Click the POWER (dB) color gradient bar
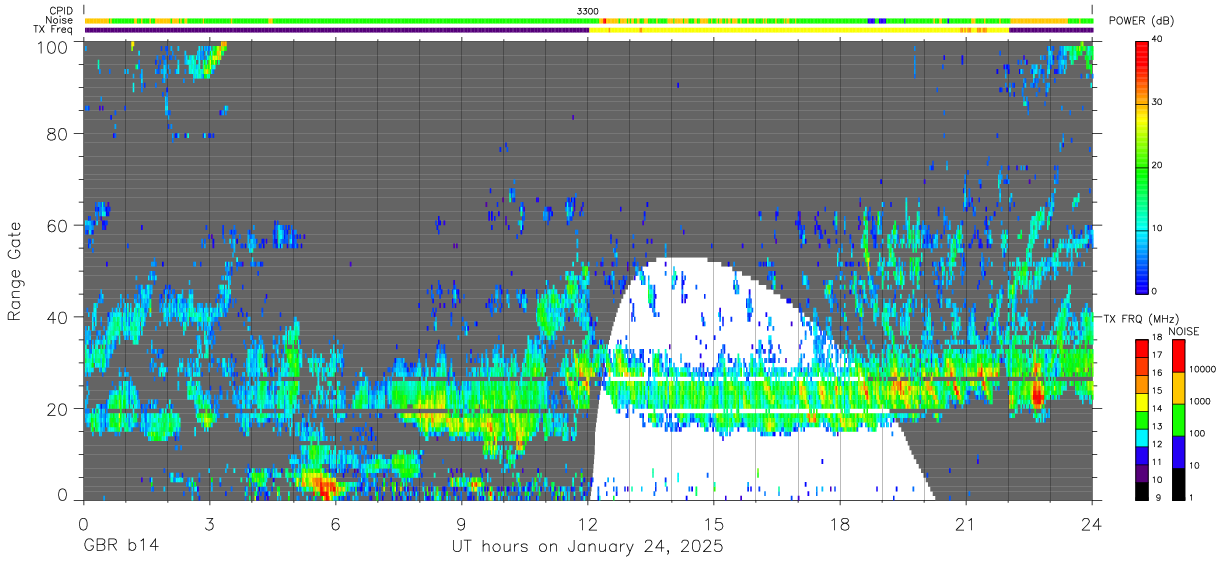The width and height of the screenshot is (1228, 567). click(x=1142, y=166)
